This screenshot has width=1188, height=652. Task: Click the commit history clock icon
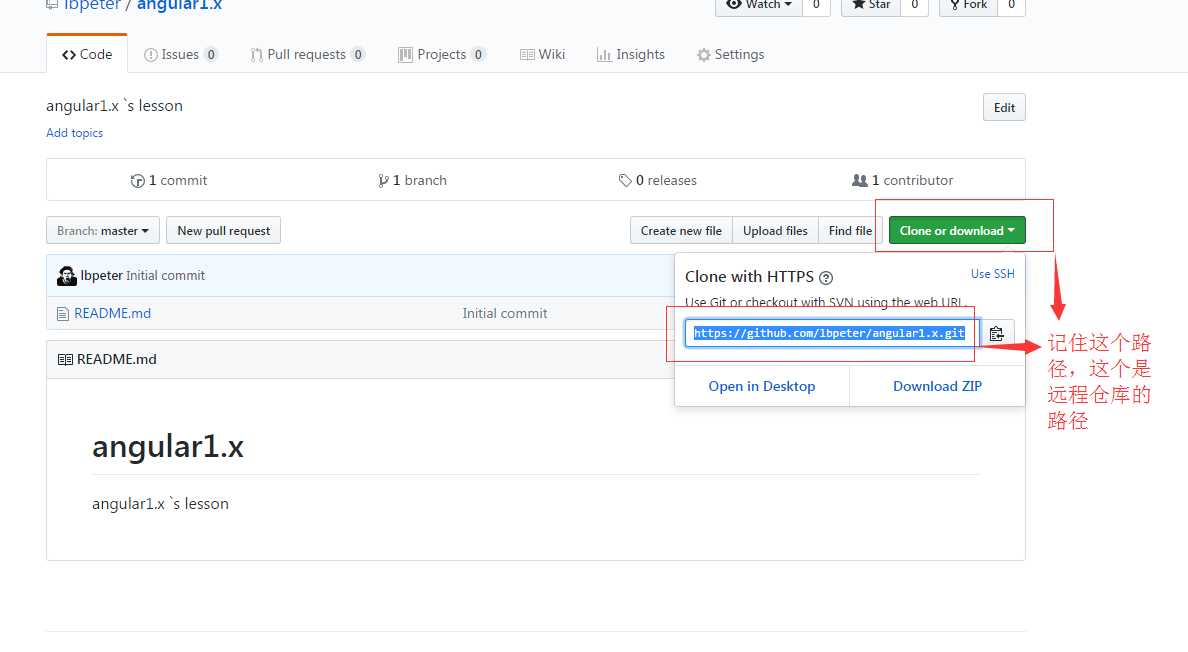click(137, 181)
